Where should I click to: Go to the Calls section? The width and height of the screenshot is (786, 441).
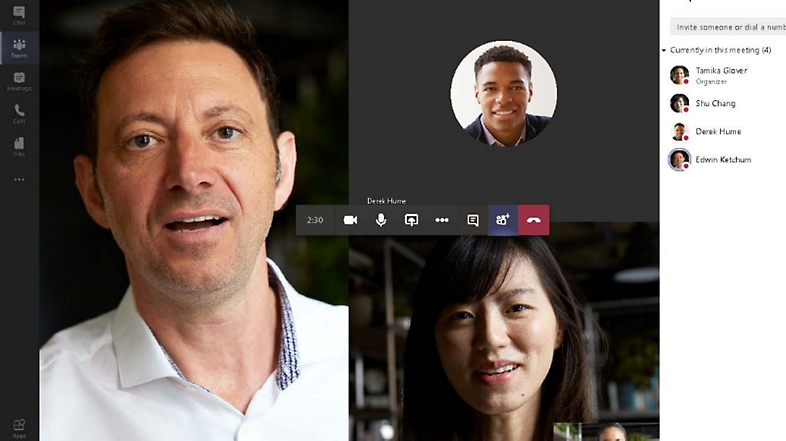19,113
